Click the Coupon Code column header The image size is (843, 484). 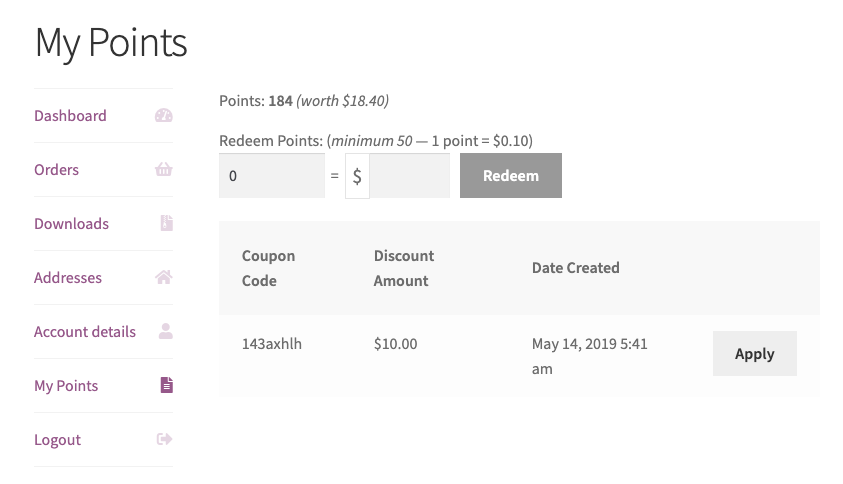[x=268, y=268]
